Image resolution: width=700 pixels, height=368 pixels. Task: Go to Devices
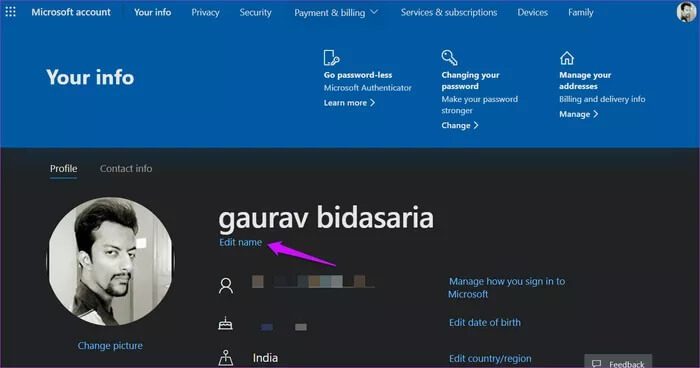click(533, 13)
